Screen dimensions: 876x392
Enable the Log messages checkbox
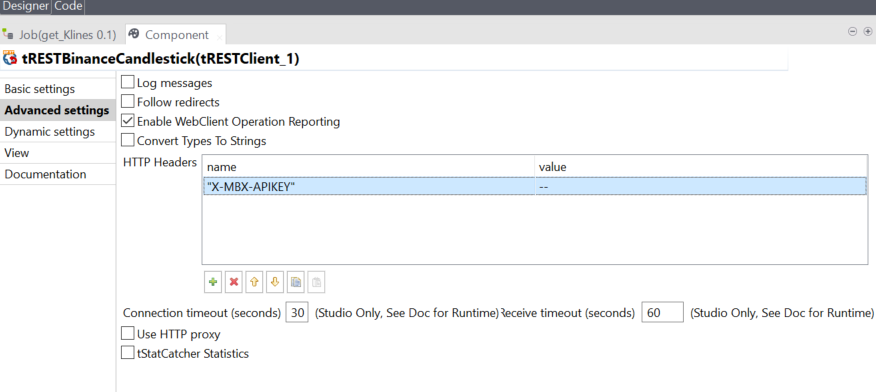click(128, 83)
